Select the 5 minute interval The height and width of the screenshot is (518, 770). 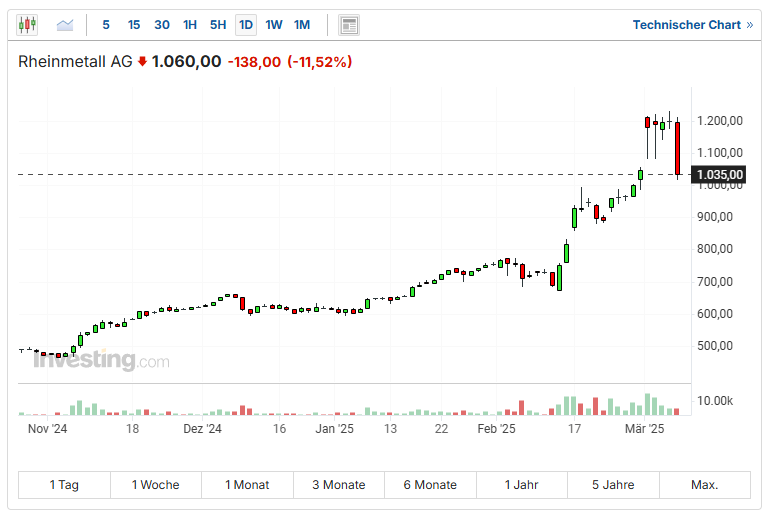[106, 25]
